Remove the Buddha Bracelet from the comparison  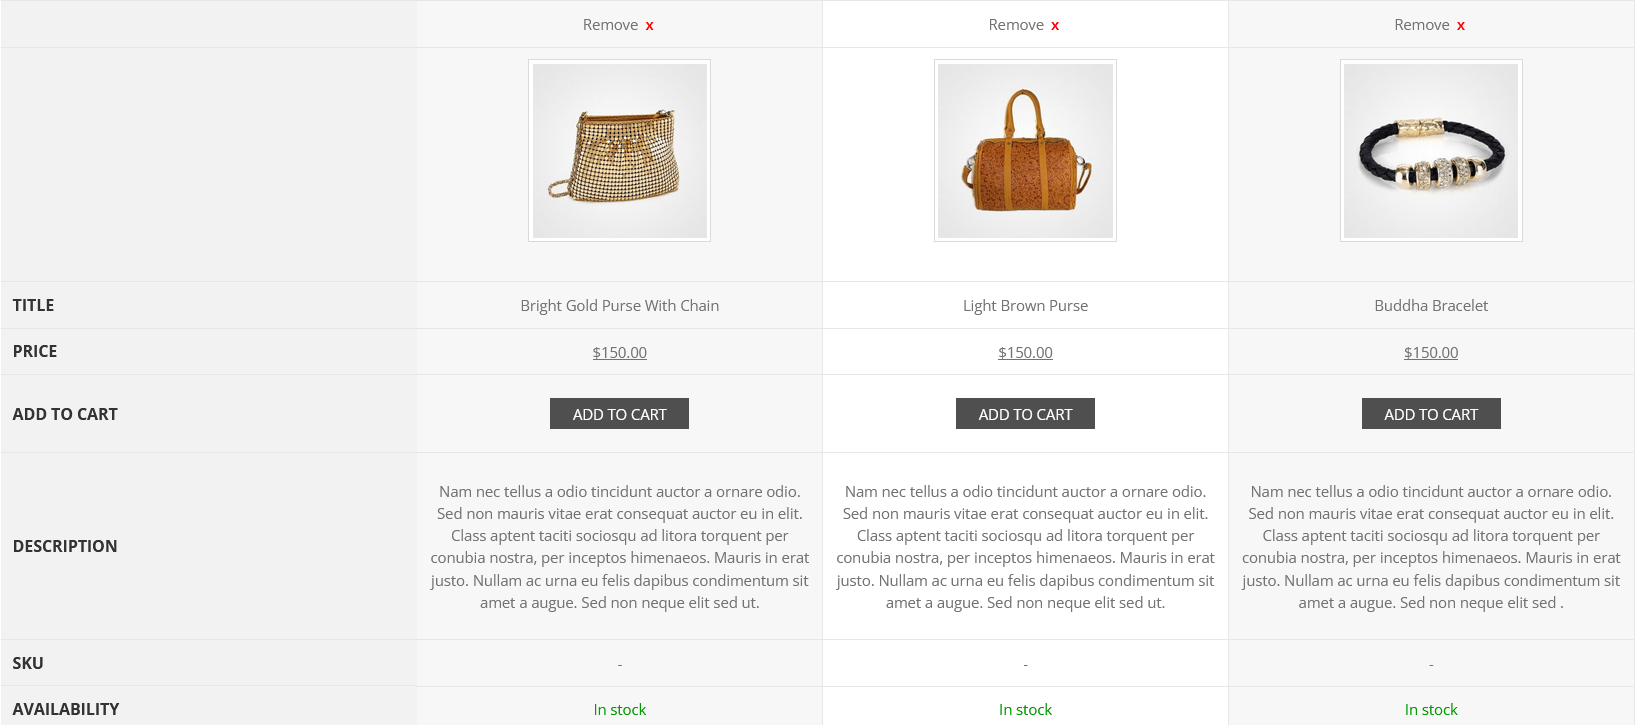click(x=1430, y=24)
